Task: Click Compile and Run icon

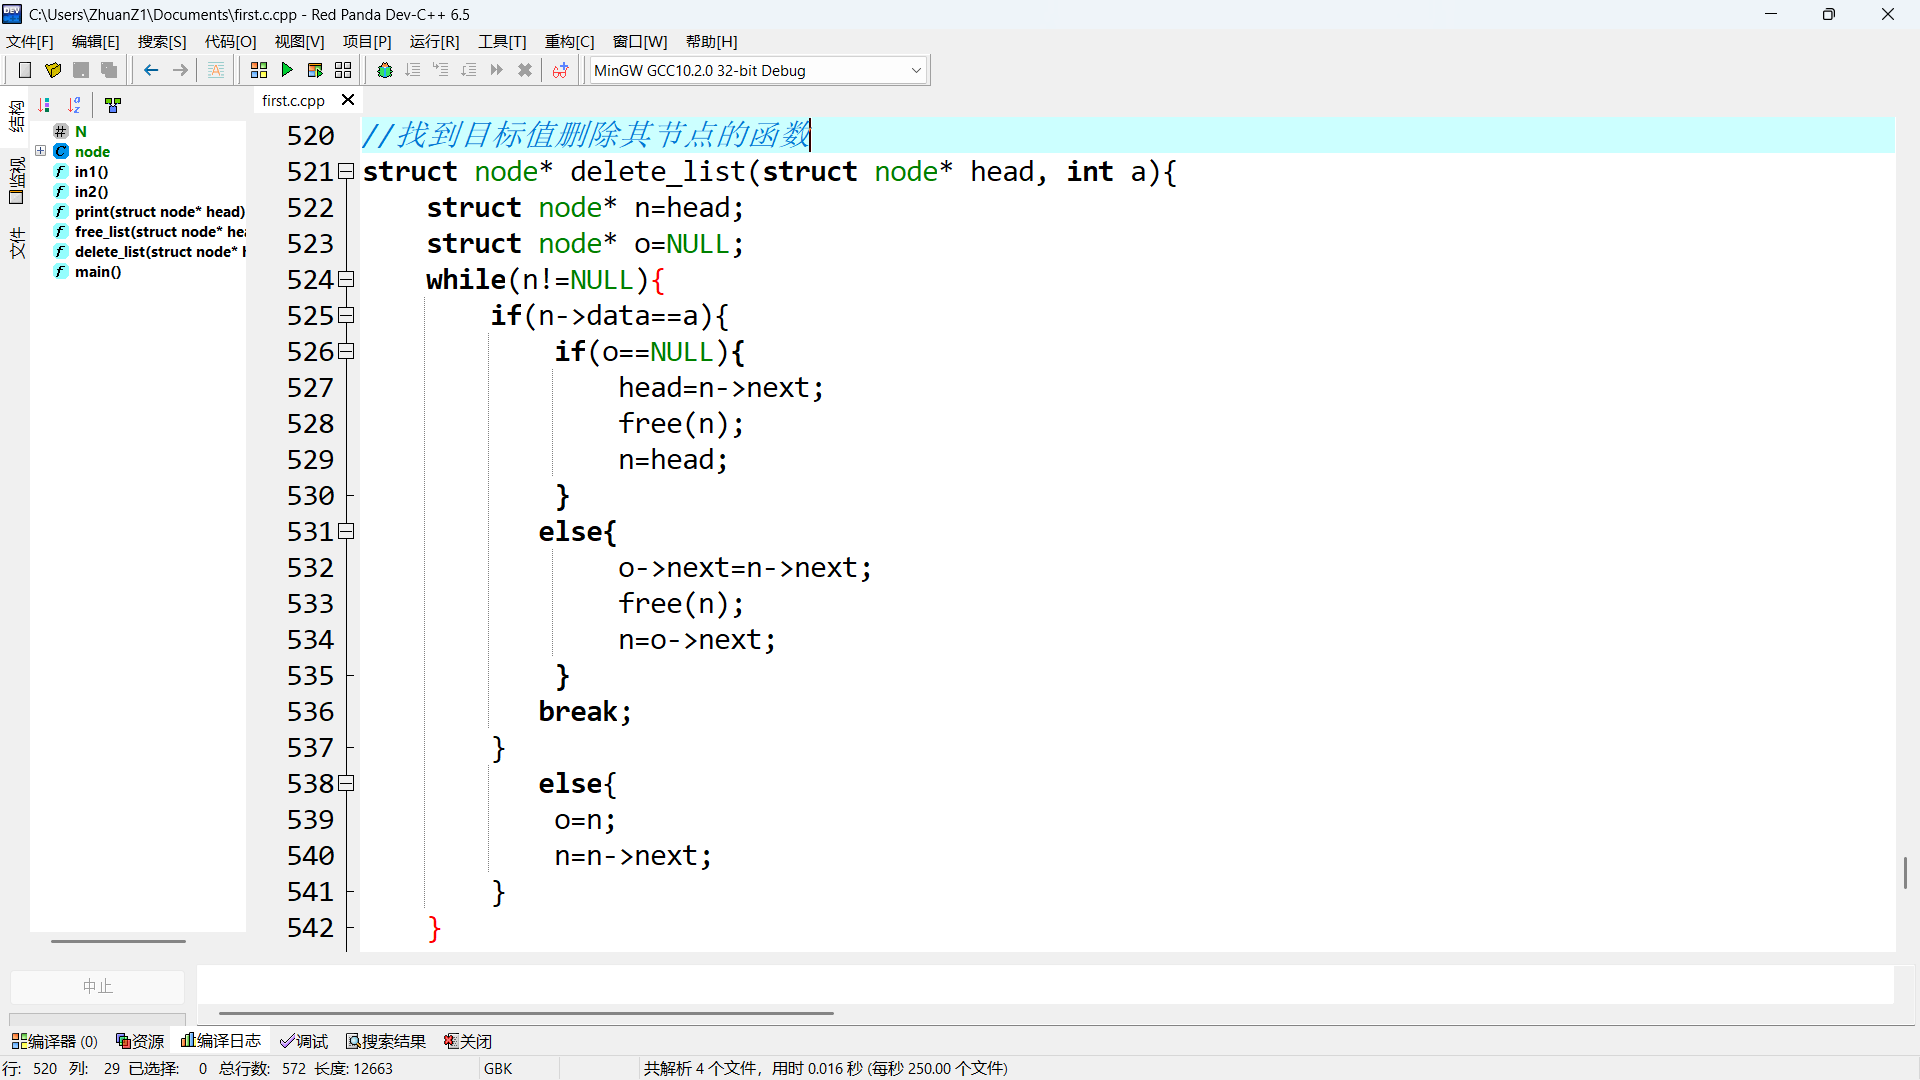Action: pyautogui.click(x=315, y=70)
